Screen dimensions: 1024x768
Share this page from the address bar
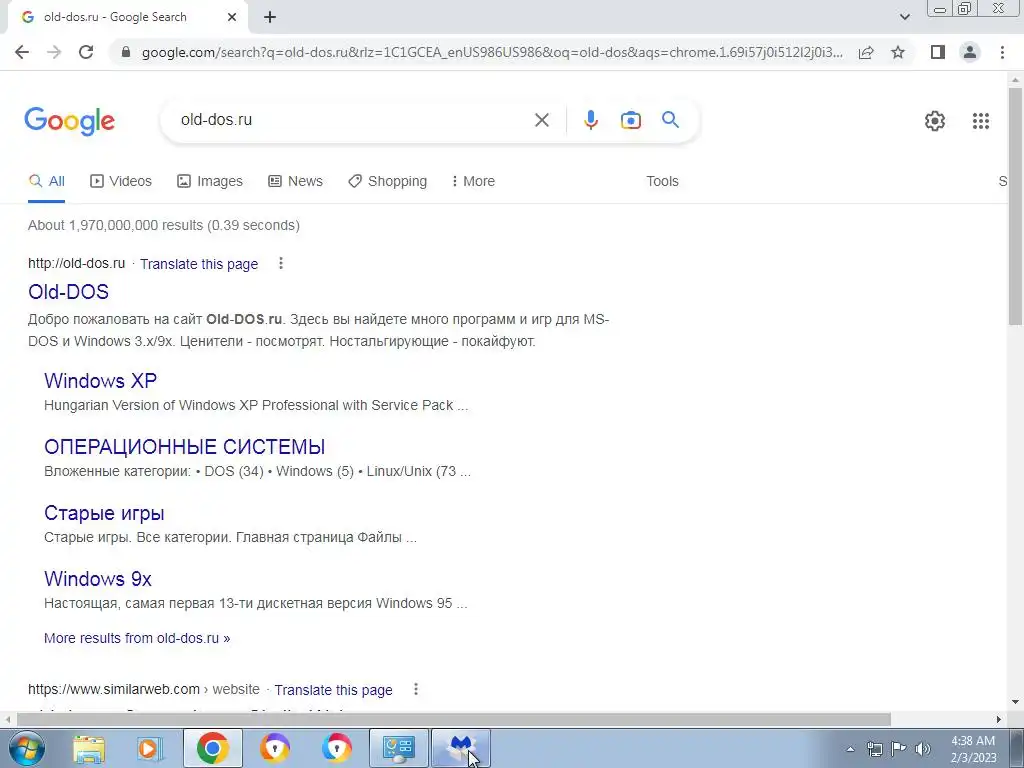tap(866, 52)
